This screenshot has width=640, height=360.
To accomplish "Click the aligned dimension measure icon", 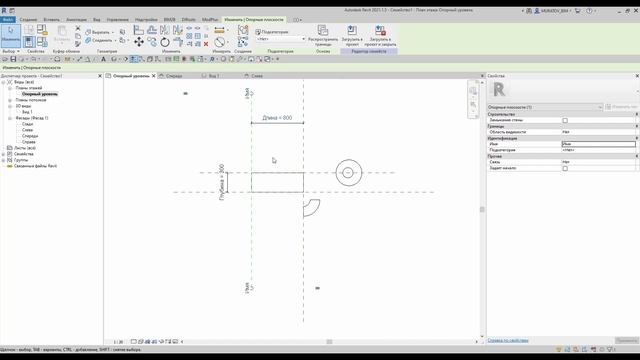I will (220, 30).
